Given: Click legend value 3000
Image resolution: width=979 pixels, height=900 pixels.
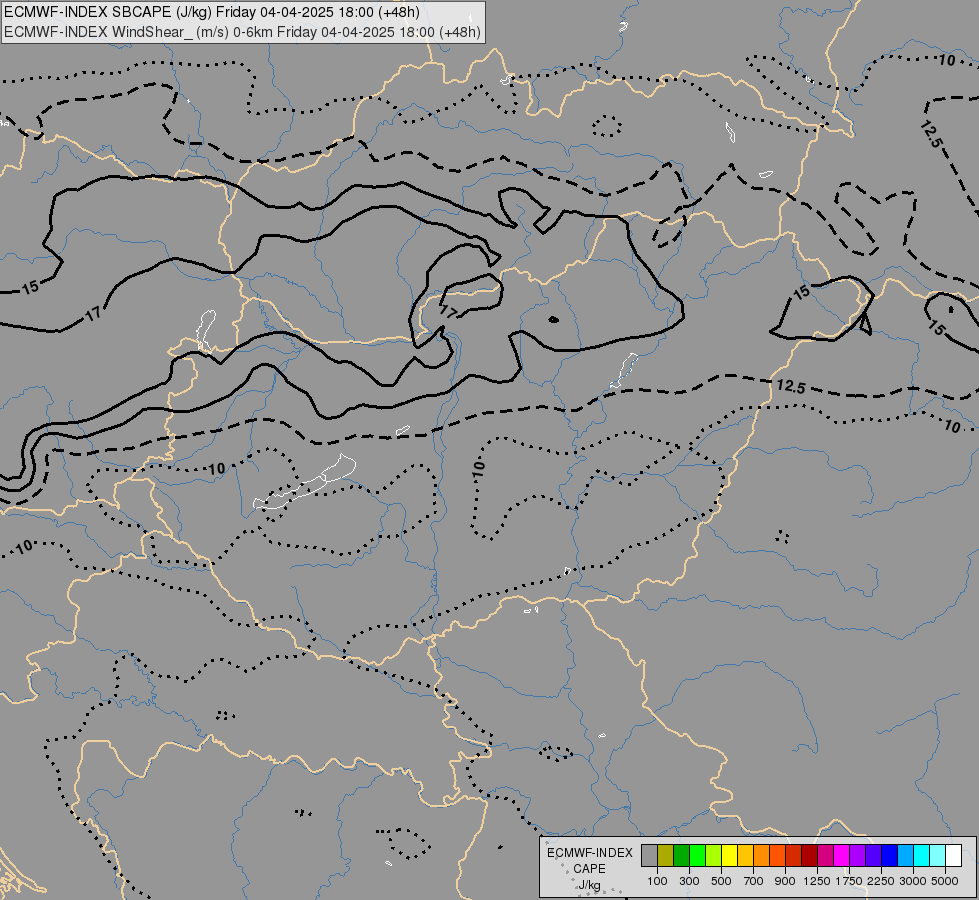Looking at the screenshot, I should [x=913, y=881].
